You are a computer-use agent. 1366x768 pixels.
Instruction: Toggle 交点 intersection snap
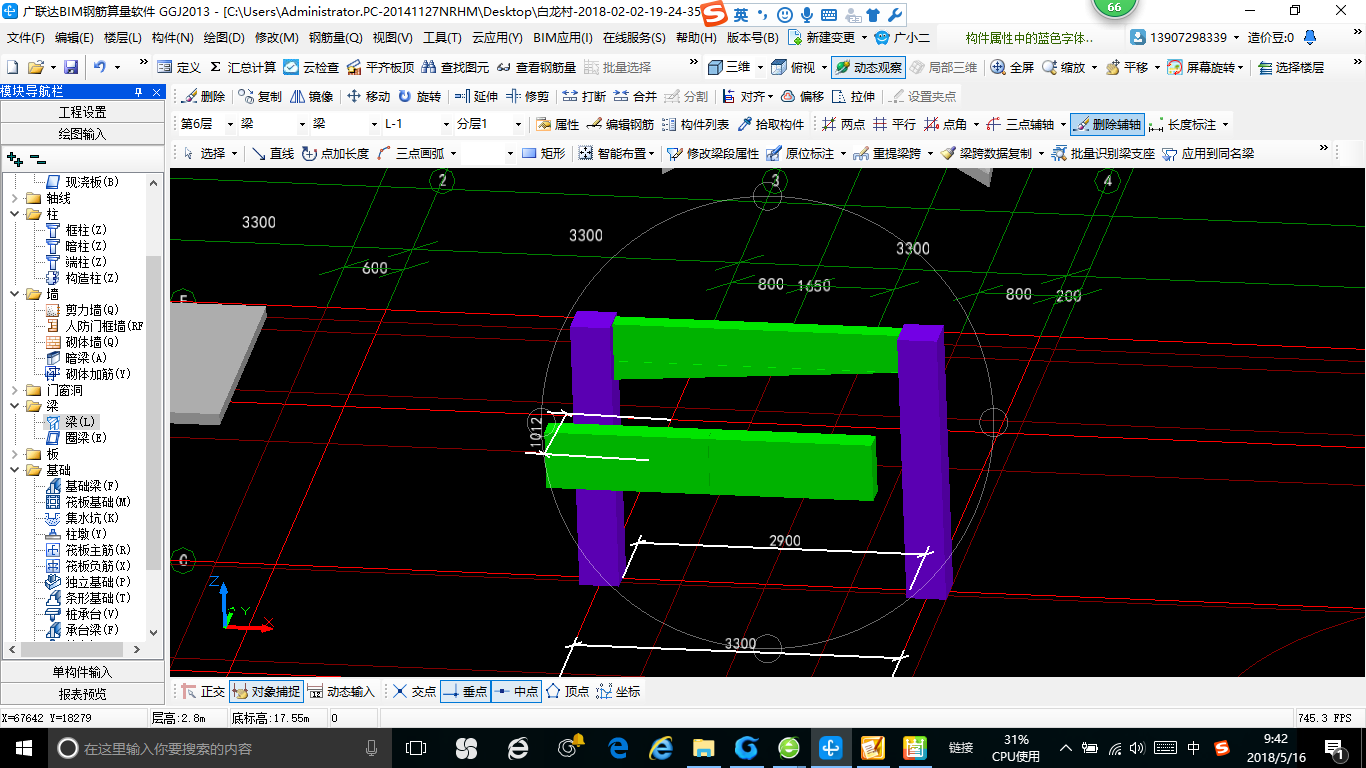(415, 691)
